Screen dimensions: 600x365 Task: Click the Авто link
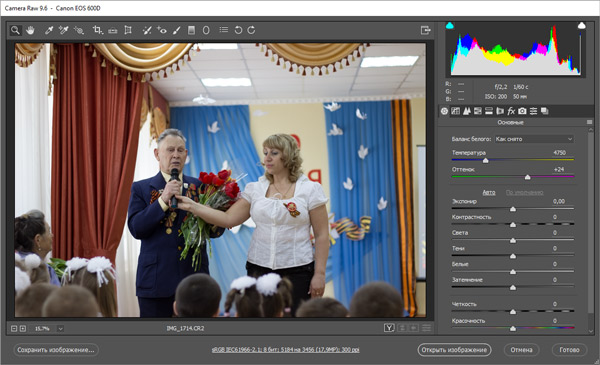coord(489,192)
